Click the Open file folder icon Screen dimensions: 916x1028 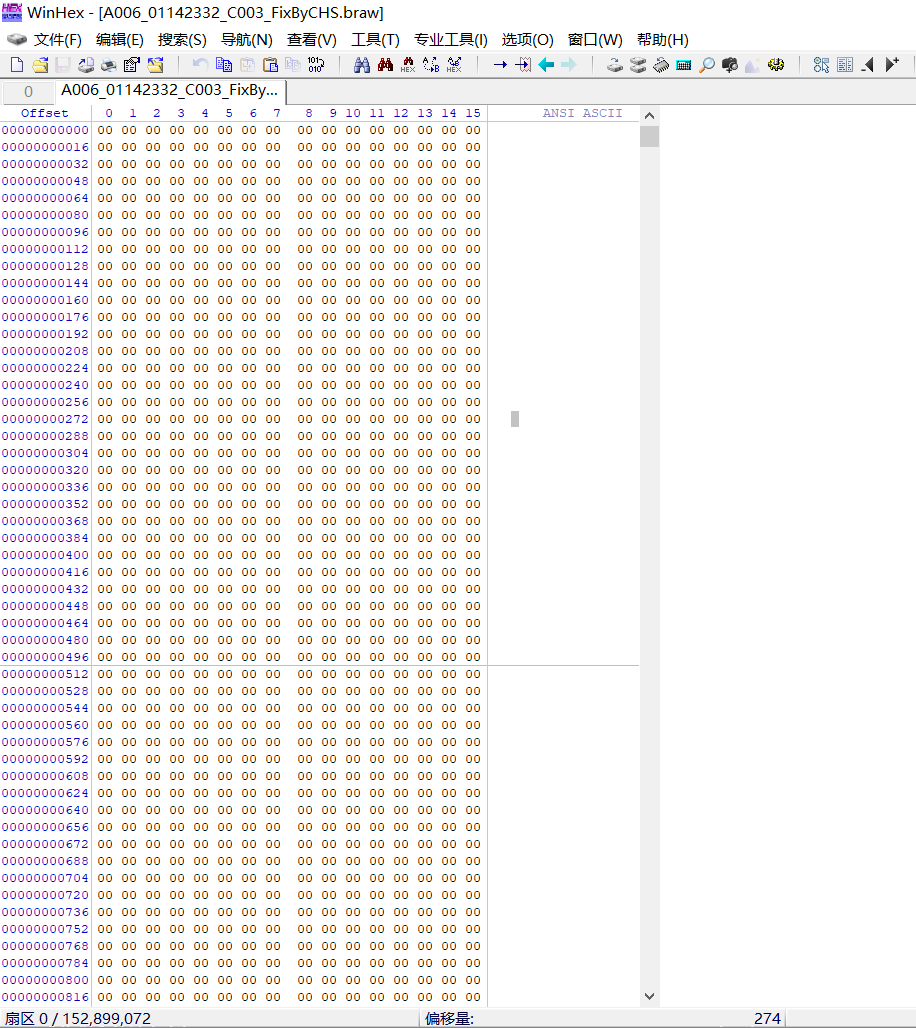pos(40,64)
